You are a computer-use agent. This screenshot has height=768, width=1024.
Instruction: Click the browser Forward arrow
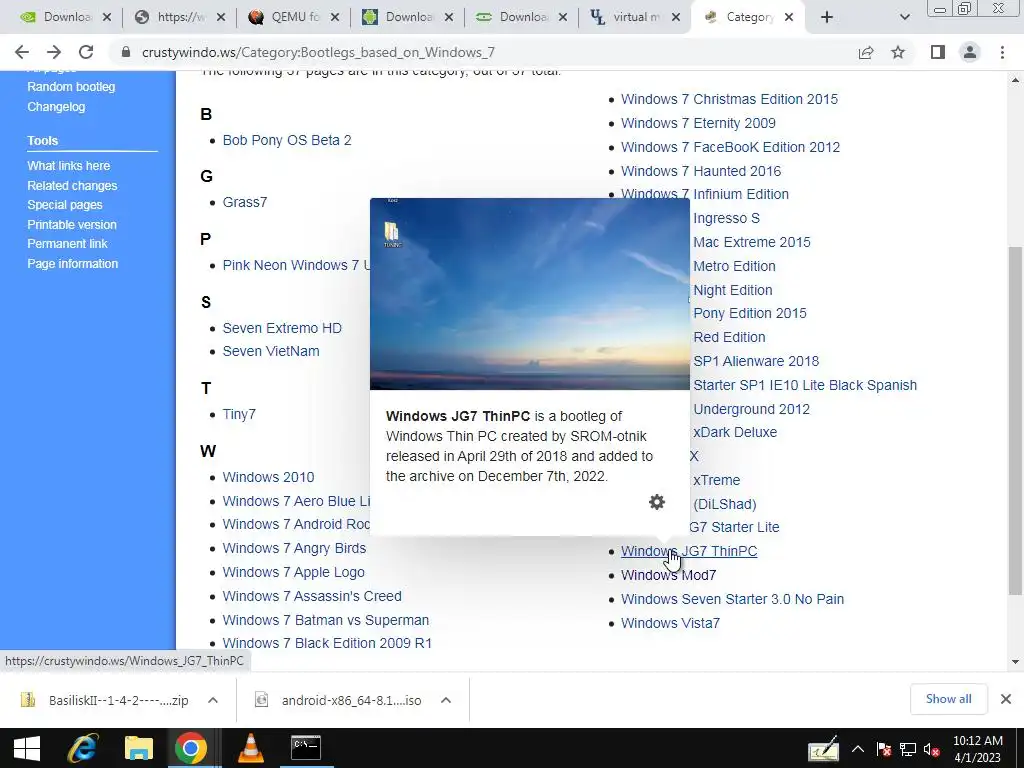tap(54, 52)
